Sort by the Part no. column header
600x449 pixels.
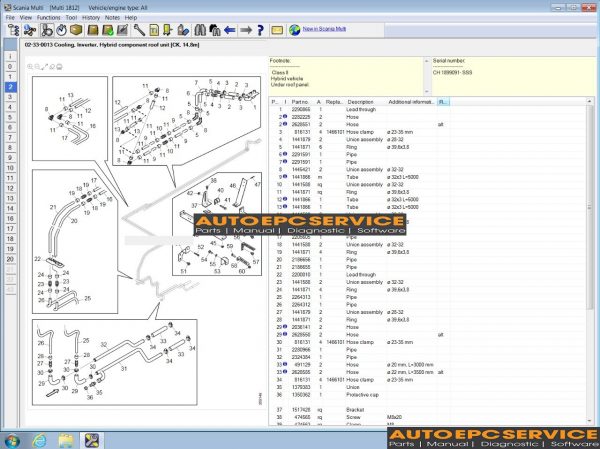302,102
